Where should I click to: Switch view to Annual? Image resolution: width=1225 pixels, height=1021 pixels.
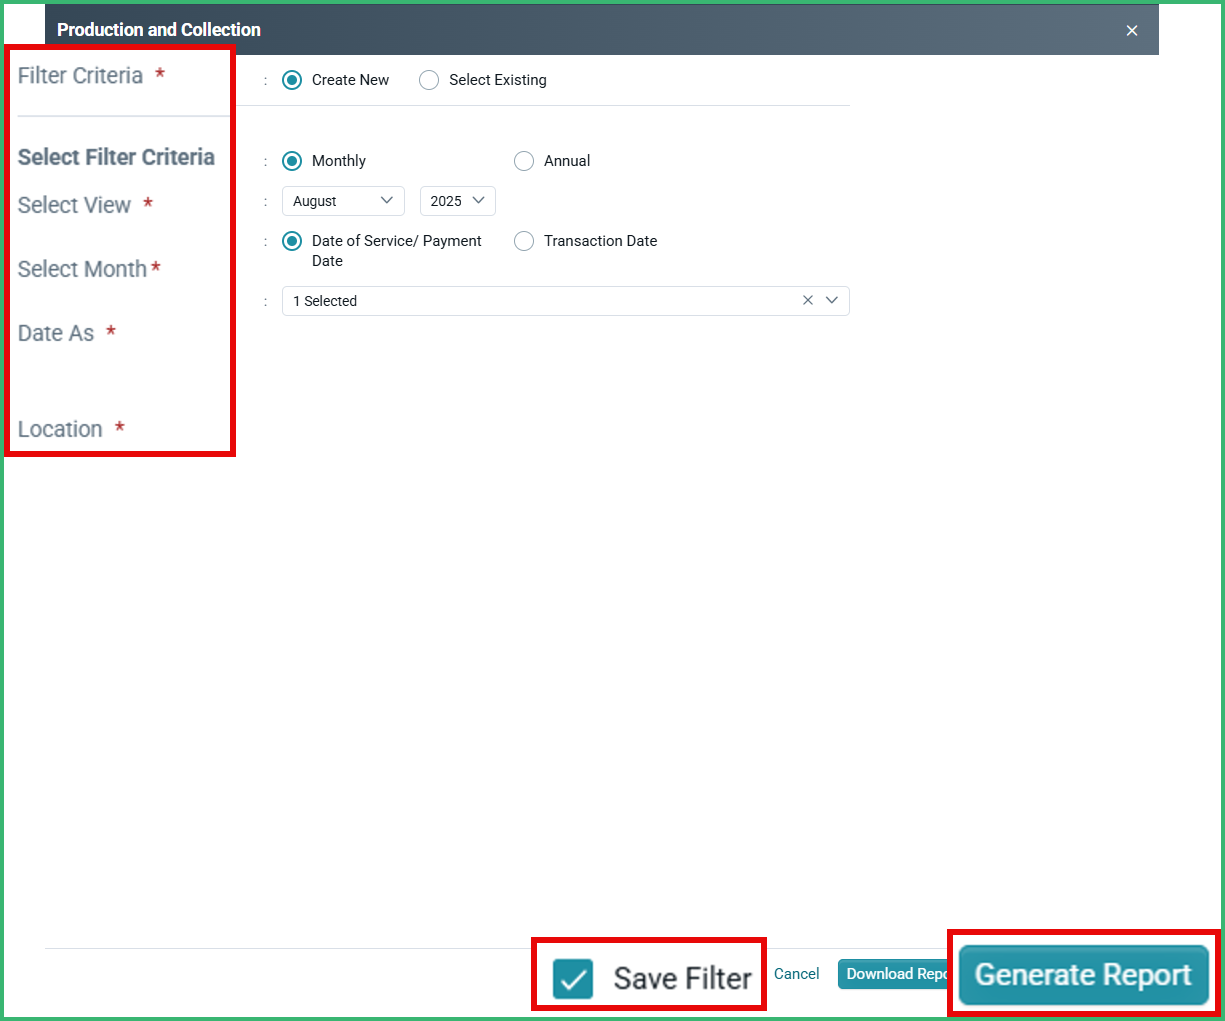click(x=524, y=161)
